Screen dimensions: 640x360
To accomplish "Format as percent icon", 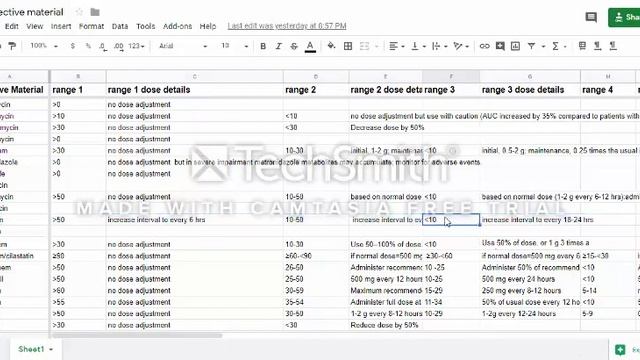I will (x=88, y=46).
